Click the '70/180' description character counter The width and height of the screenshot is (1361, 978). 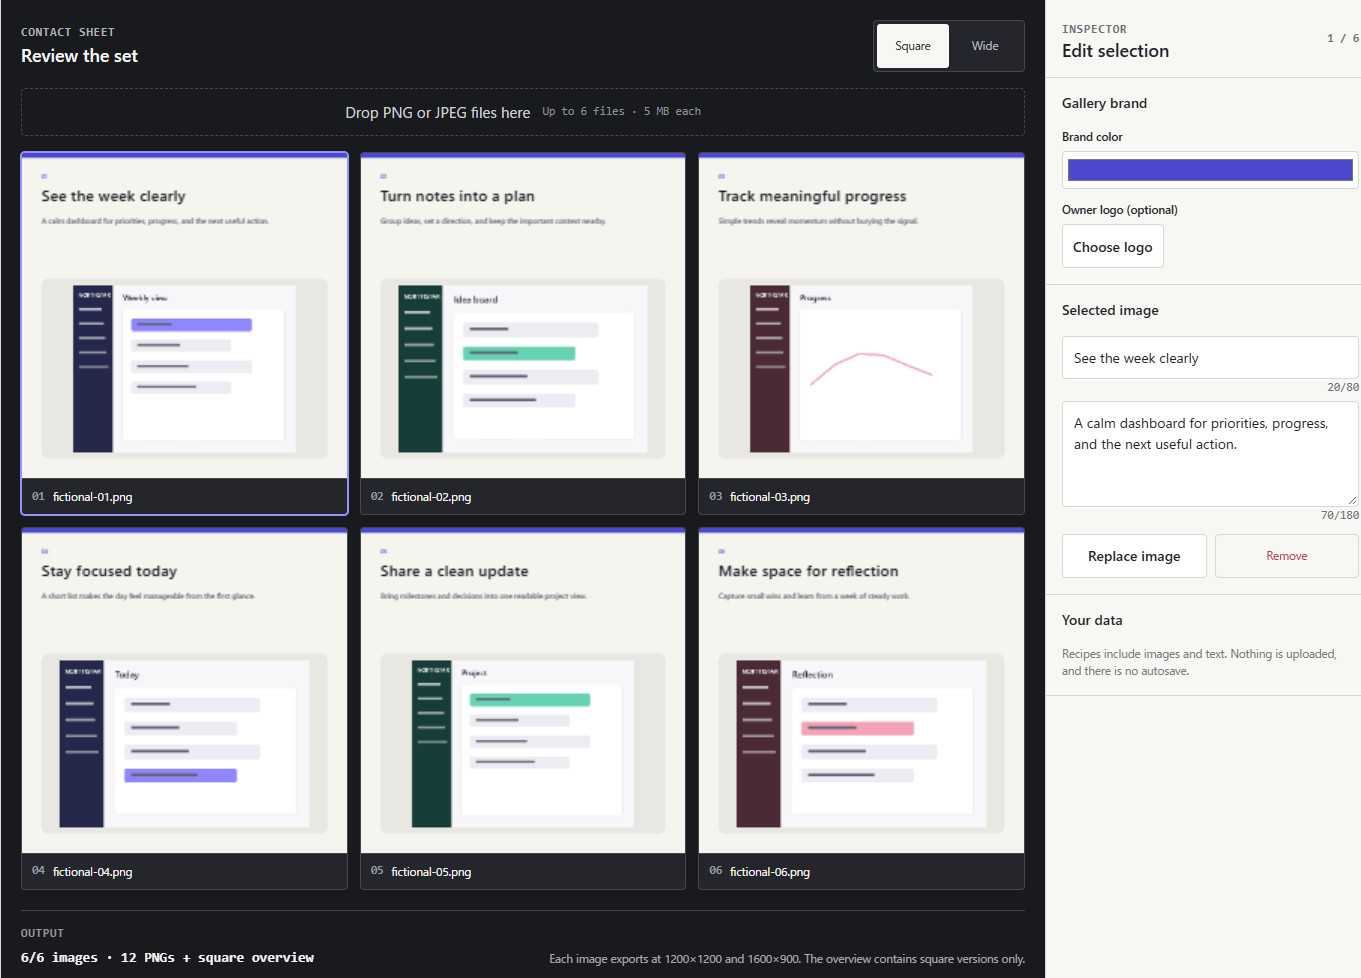click(x=1340, y=515)
